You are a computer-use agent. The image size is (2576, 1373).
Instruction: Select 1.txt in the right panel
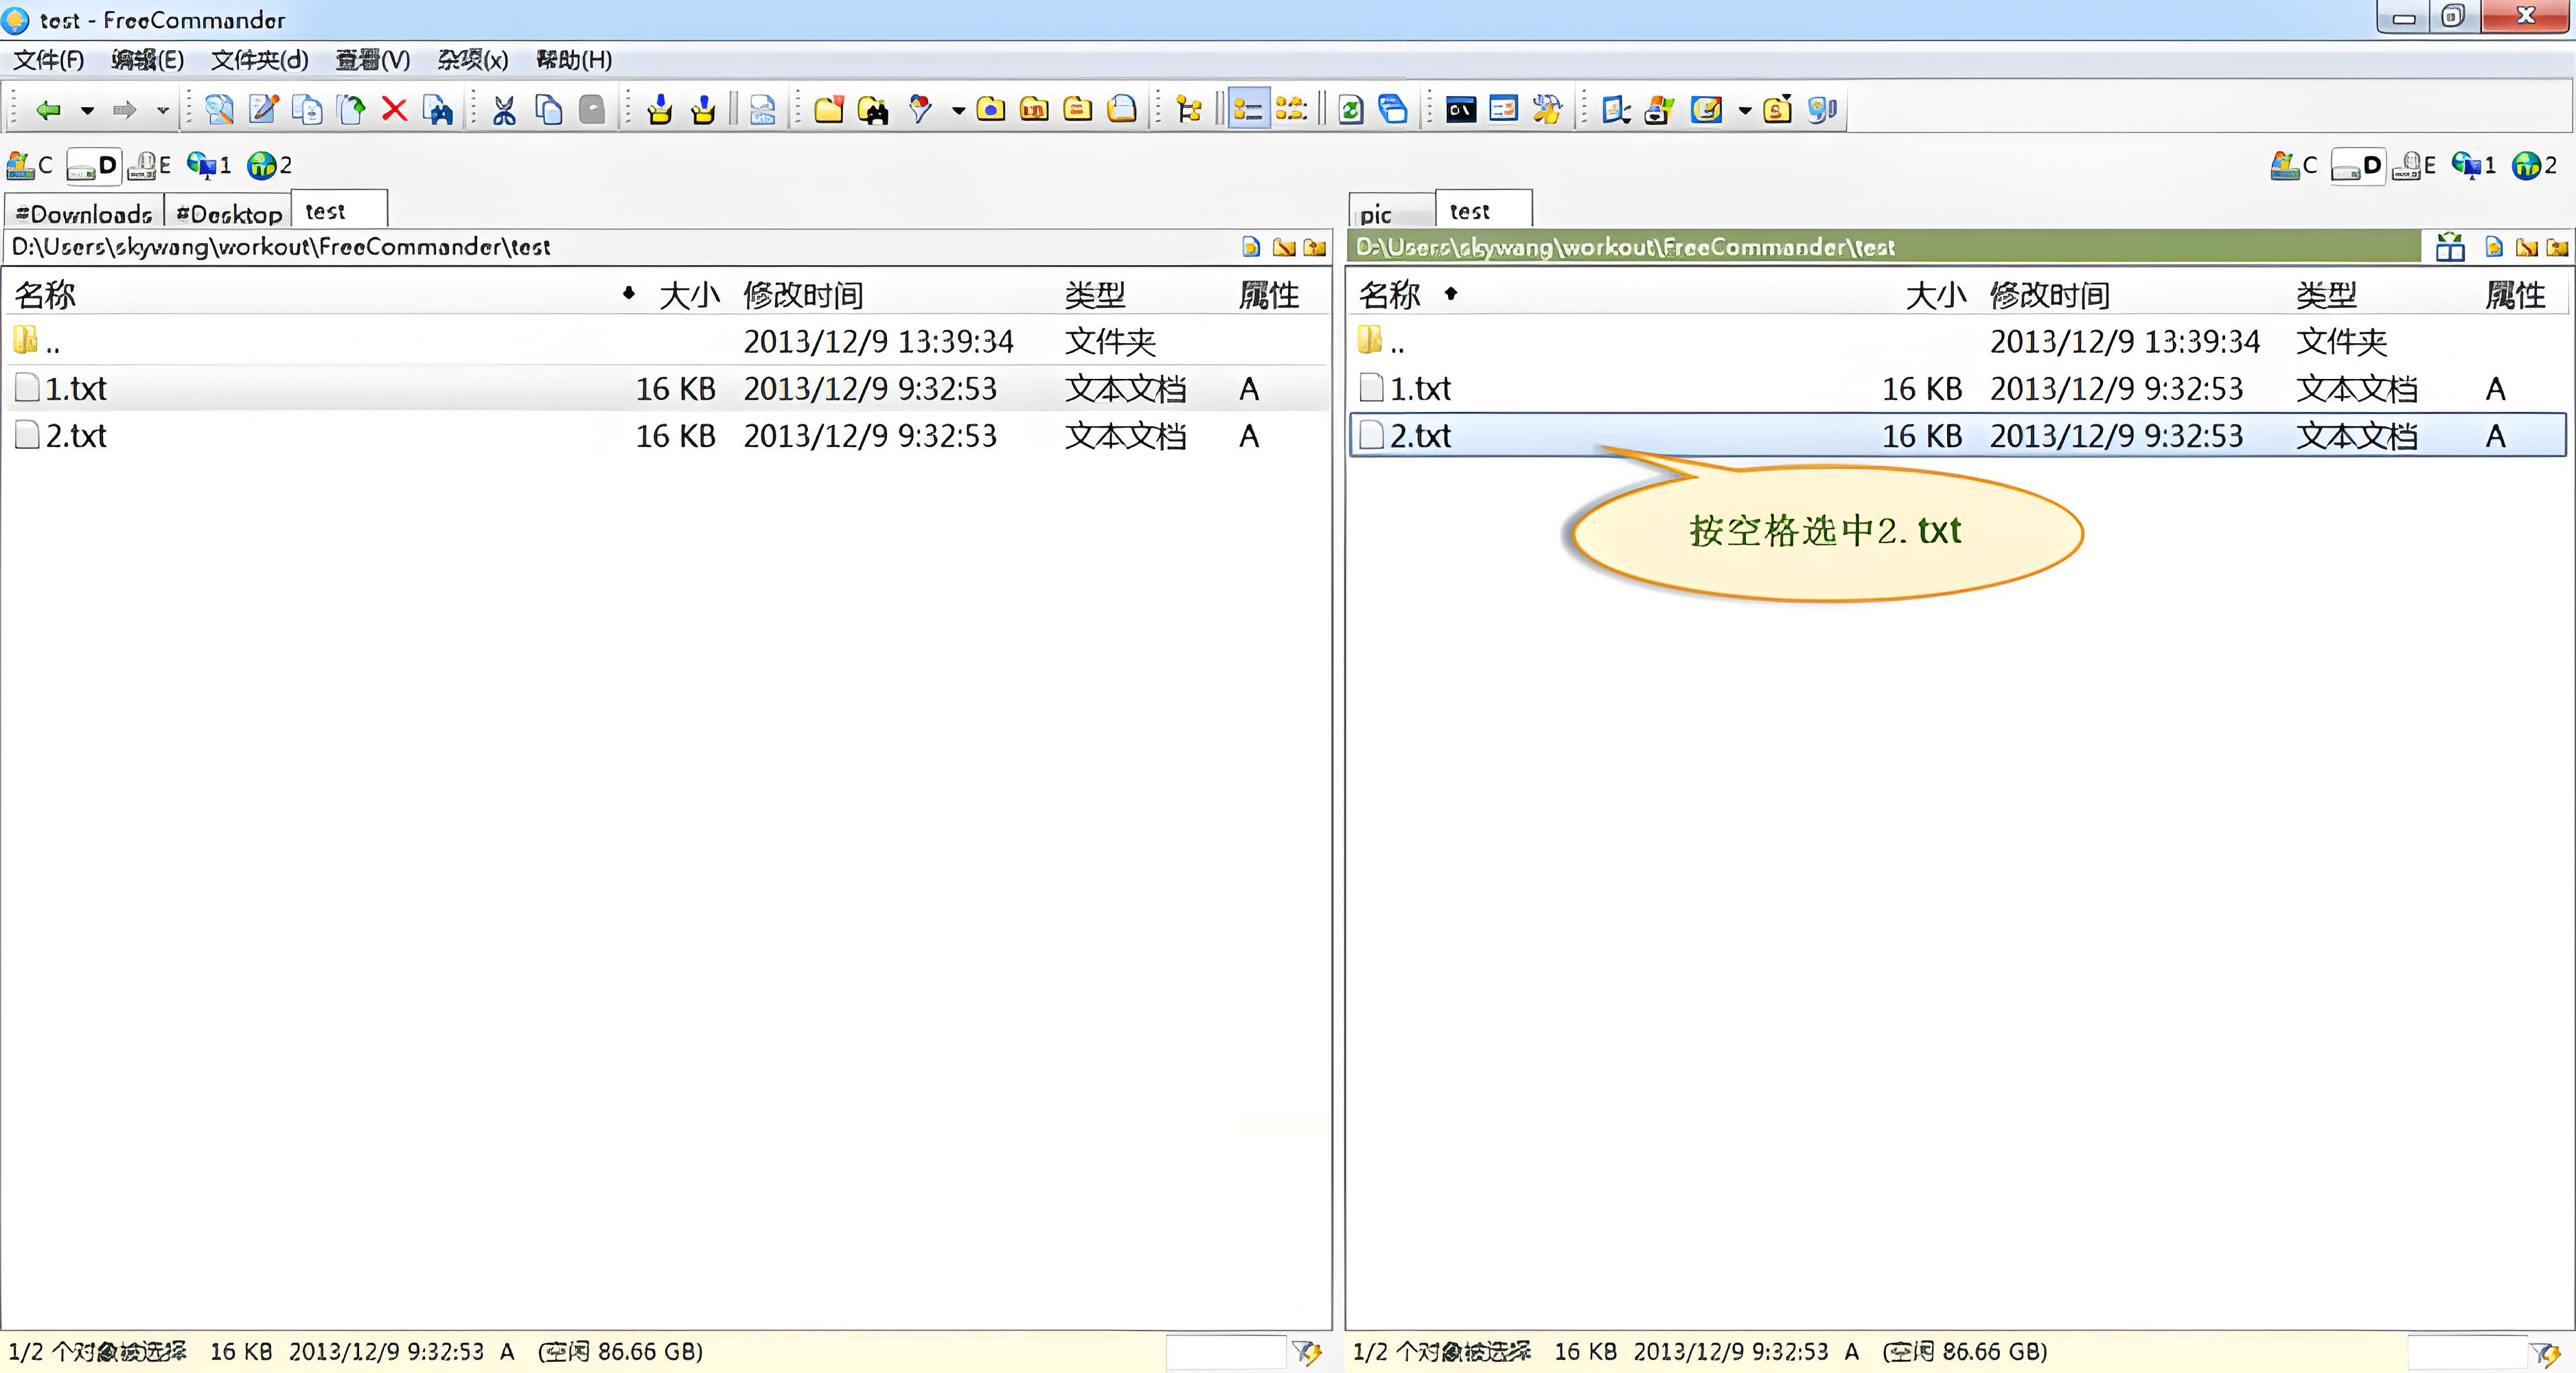1420,389
